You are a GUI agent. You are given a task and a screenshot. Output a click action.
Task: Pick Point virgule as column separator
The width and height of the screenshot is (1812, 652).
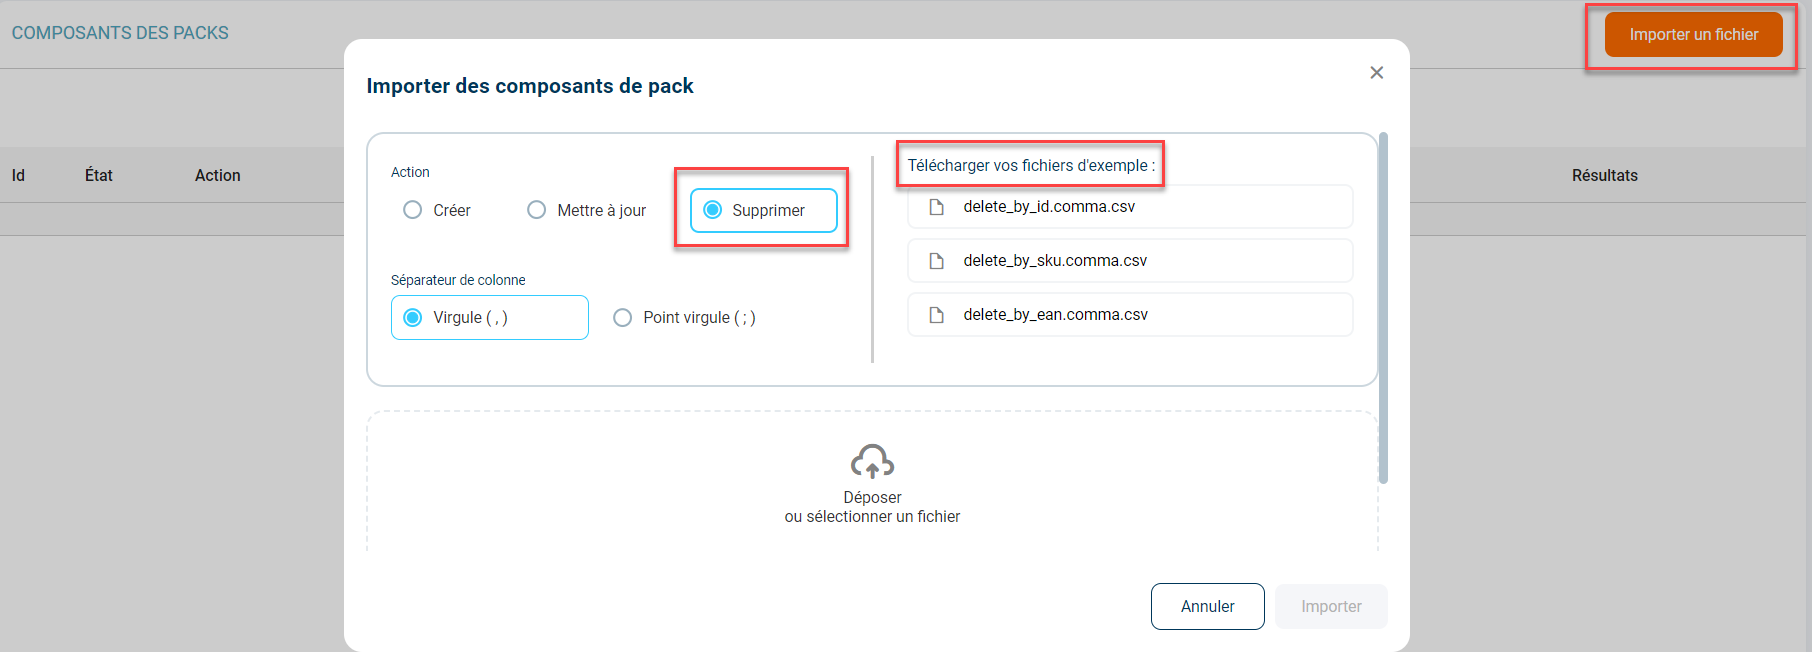tap(623, 318)
